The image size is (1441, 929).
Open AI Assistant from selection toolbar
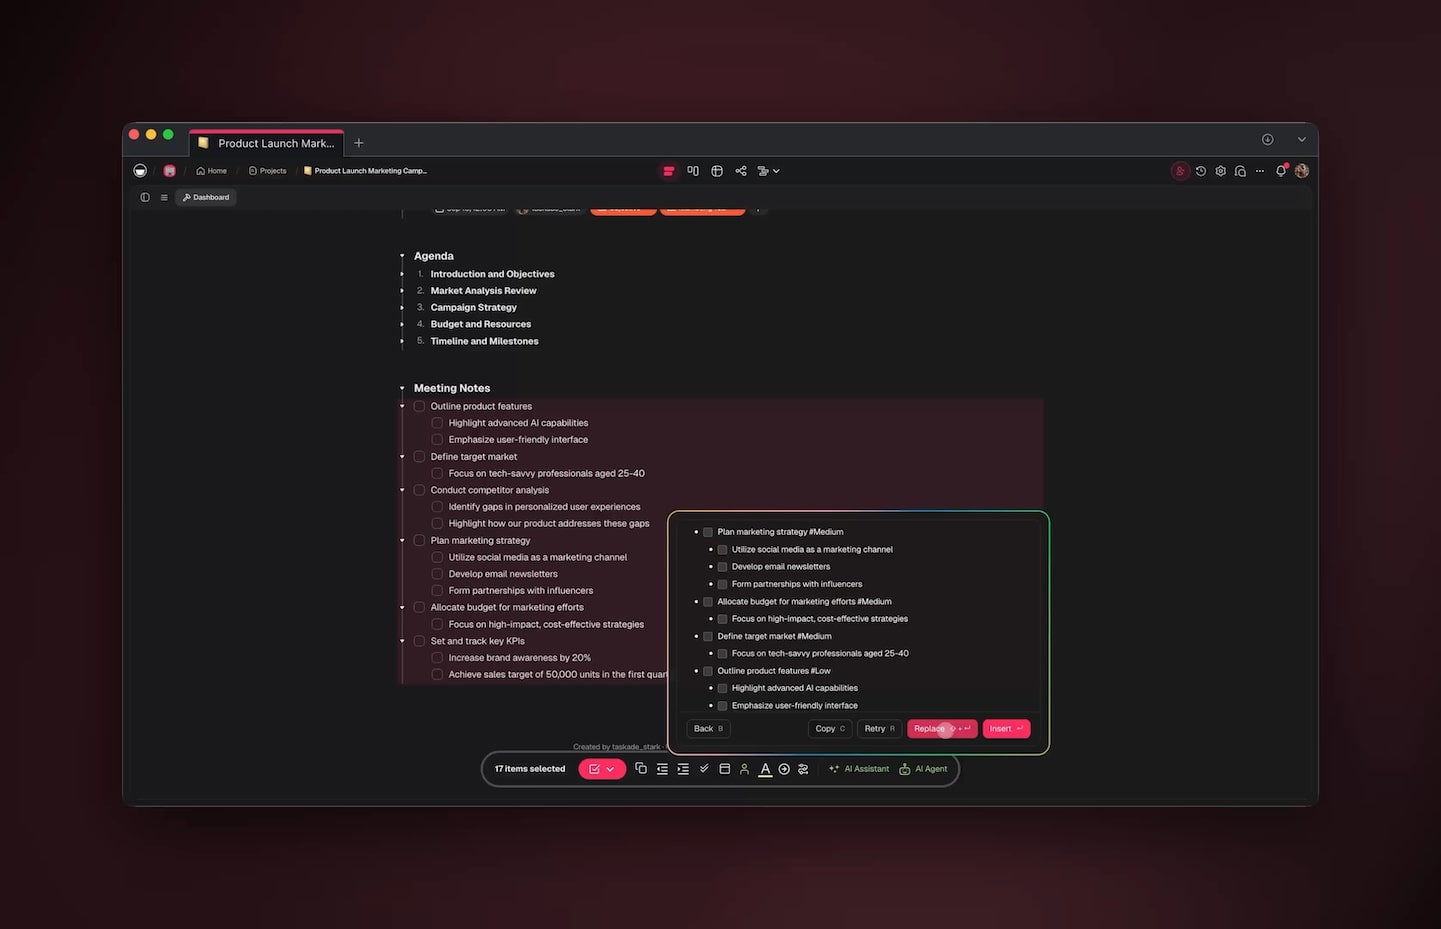click(x=859, y=769)
